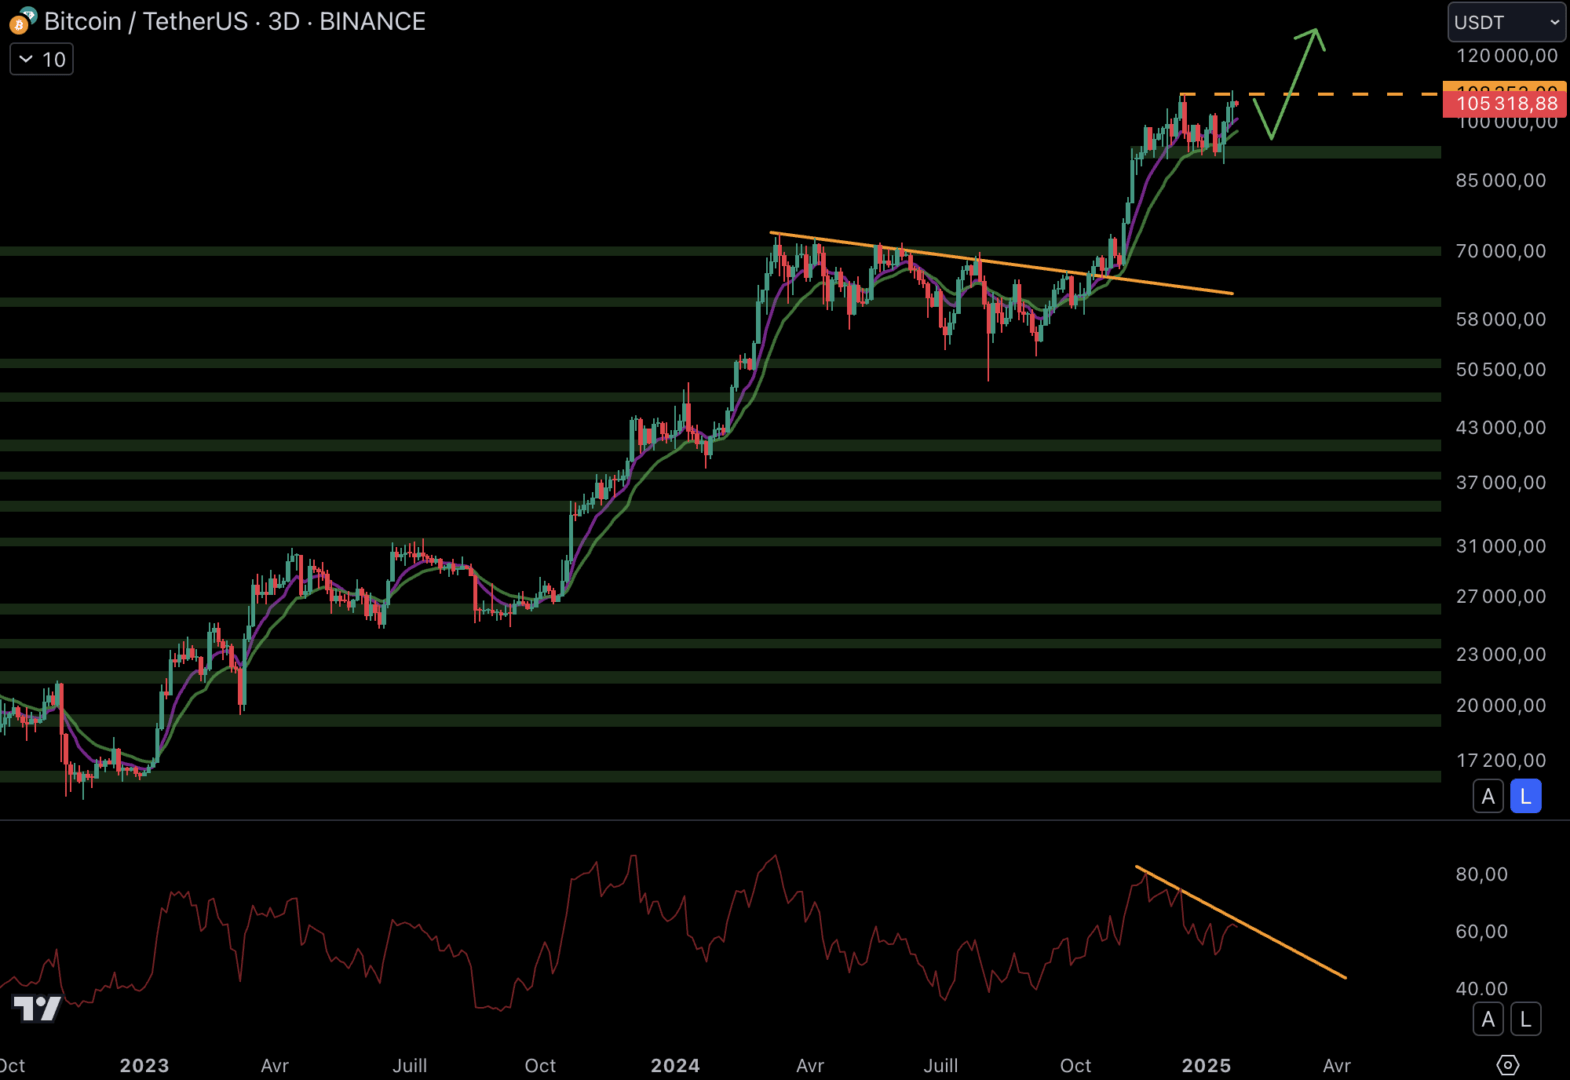Toggle log scale on the RSI pane
Image resolution: width=1570 pixels, height=1080 pixels.
click(1525, 1019)
